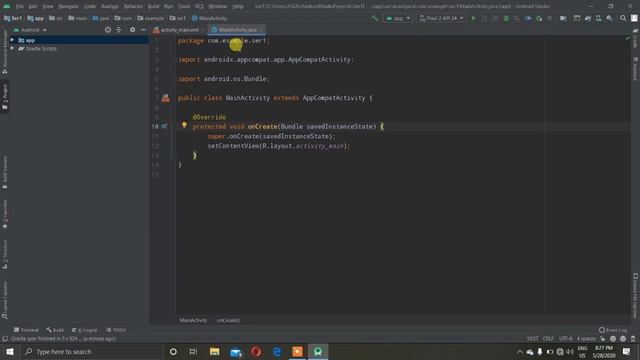
Task: Switch to the activity_main.xml tab
Action: (x=179, y=30)
